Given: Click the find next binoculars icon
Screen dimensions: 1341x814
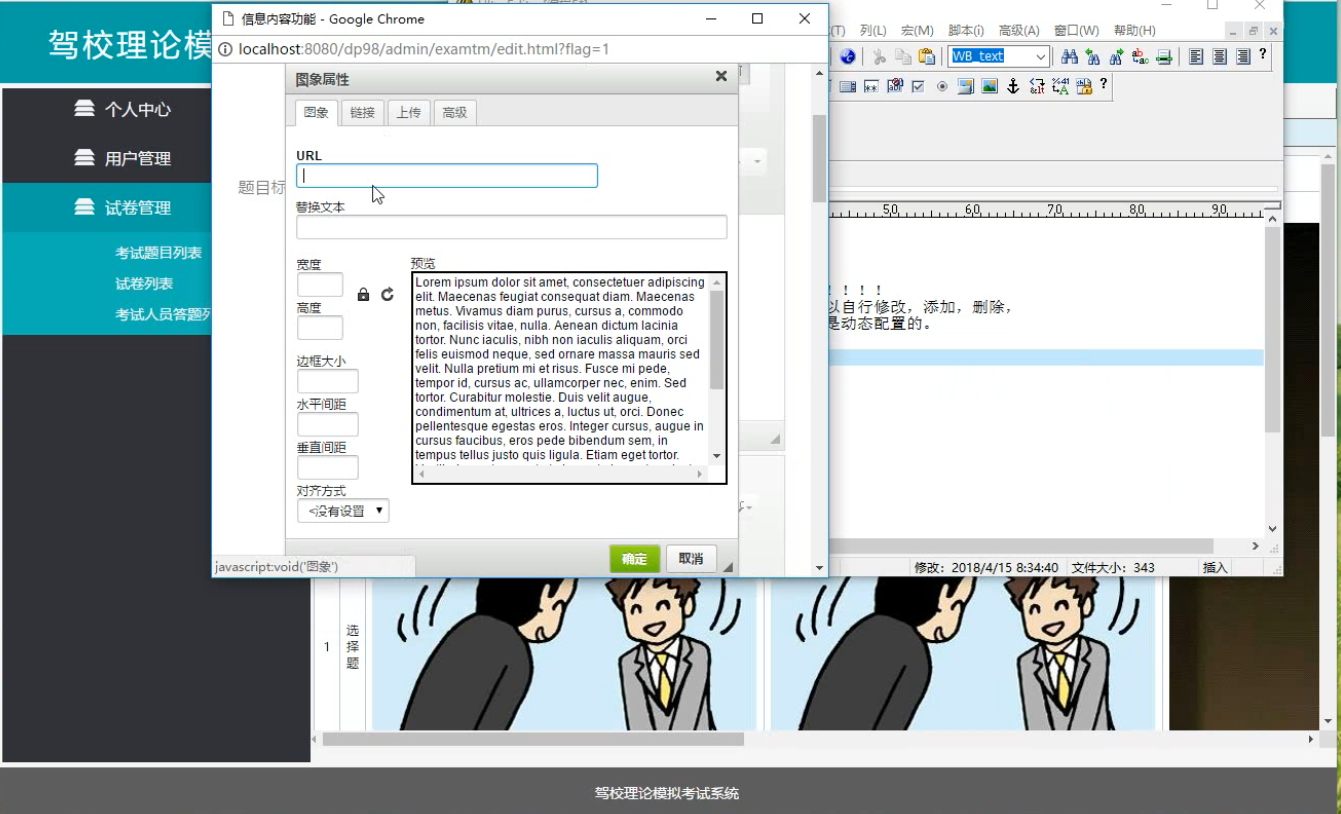Looking at the screenshot, I should click(x=1116, y=57).
